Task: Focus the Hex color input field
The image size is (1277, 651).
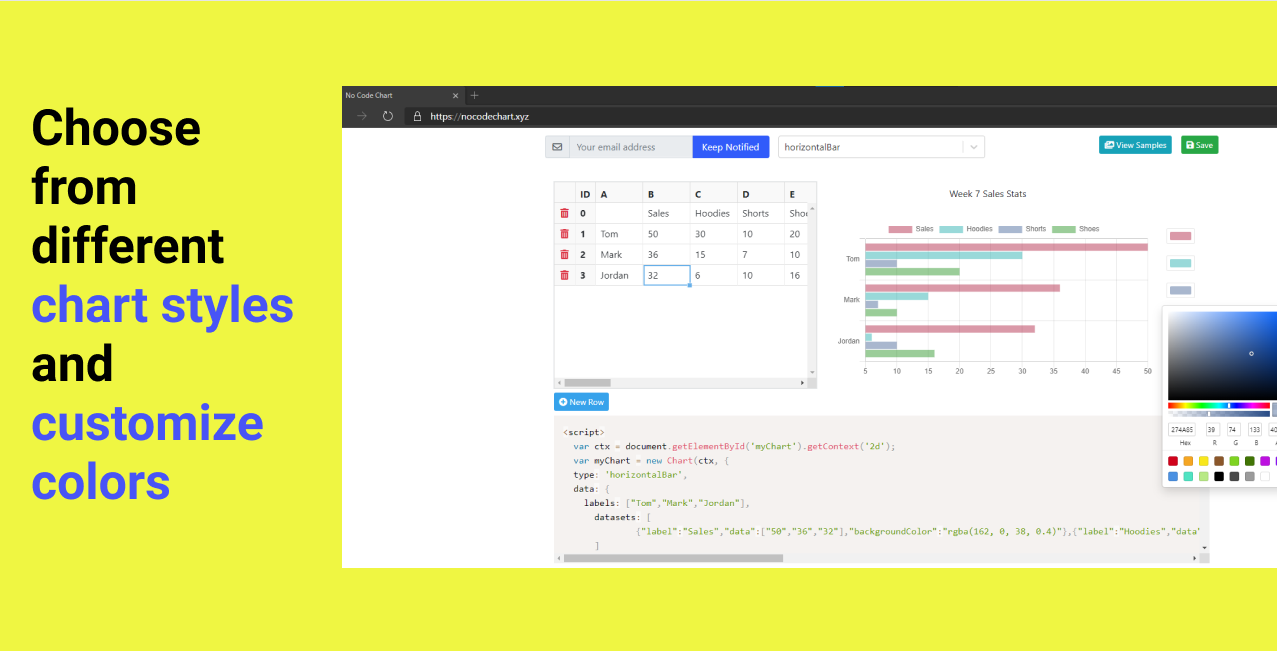Action: 1181,430
